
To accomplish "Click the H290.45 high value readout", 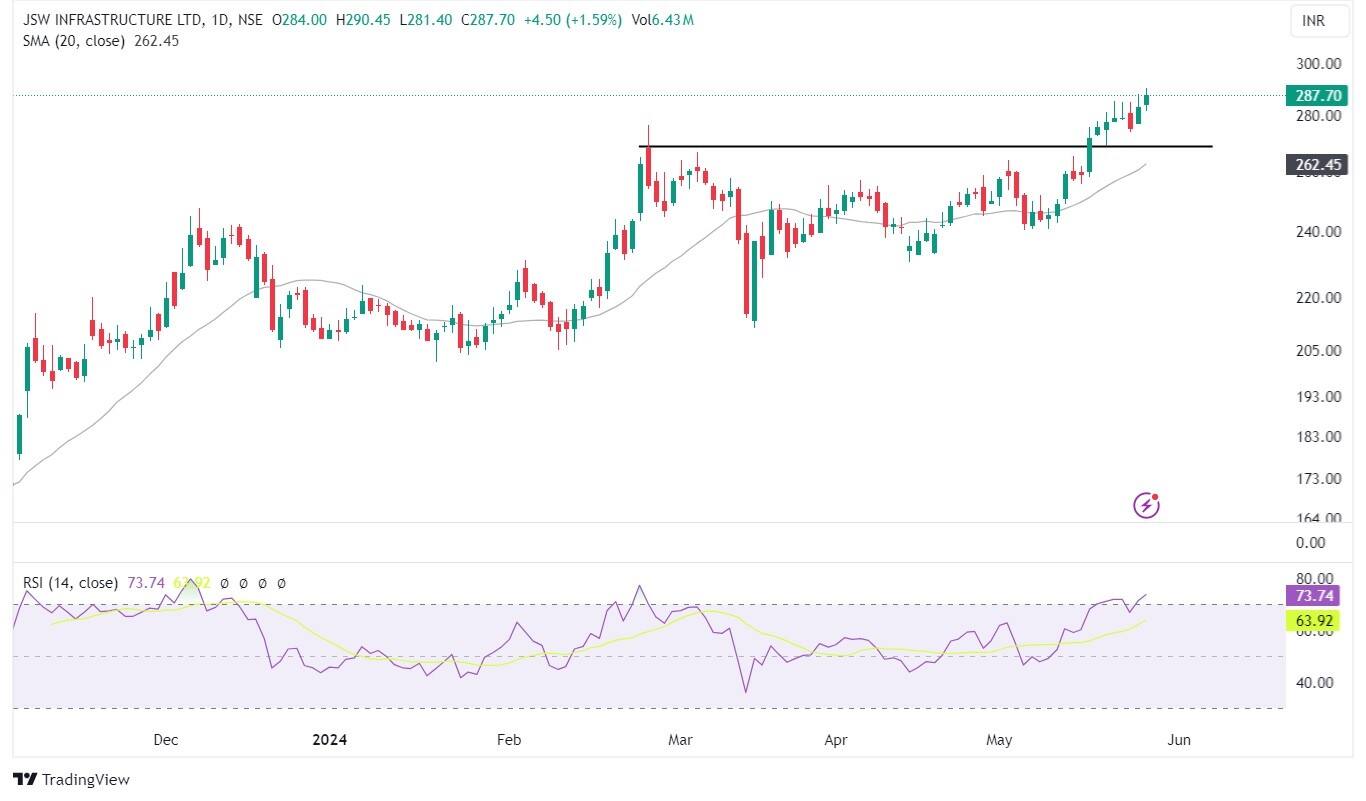I will [363, 20].
